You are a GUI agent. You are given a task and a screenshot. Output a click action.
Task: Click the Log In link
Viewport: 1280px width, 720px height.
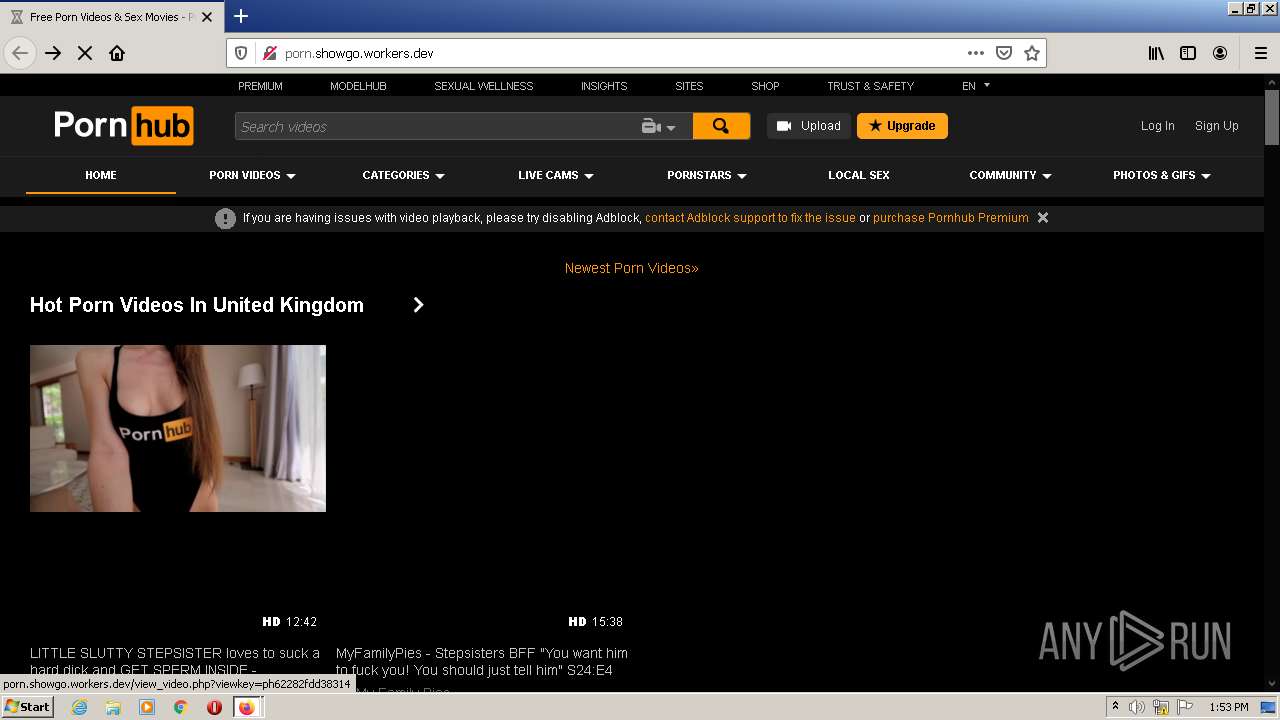pos(1157,126)
